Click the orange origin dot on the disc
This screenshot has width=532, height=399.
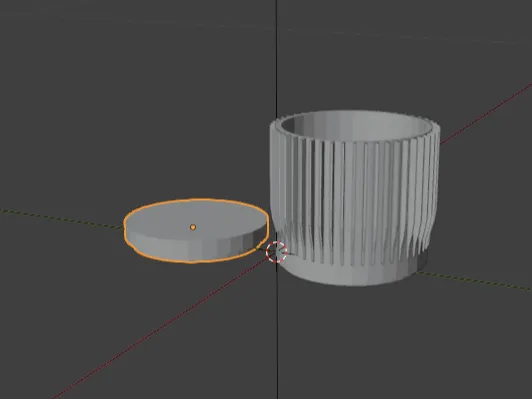pyautogui.click(x=193, y=227)
